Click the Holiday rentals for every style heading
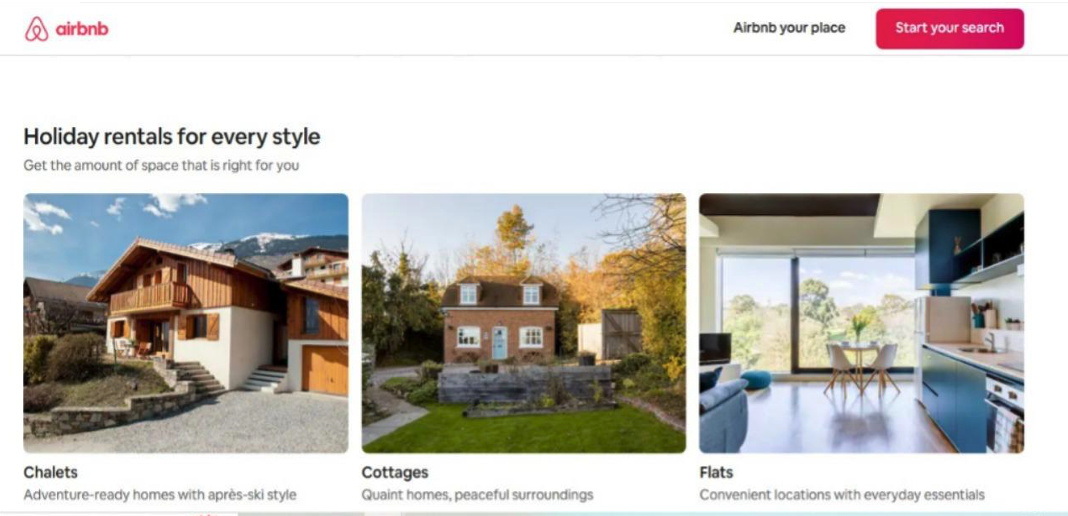 tap(172, 136)
